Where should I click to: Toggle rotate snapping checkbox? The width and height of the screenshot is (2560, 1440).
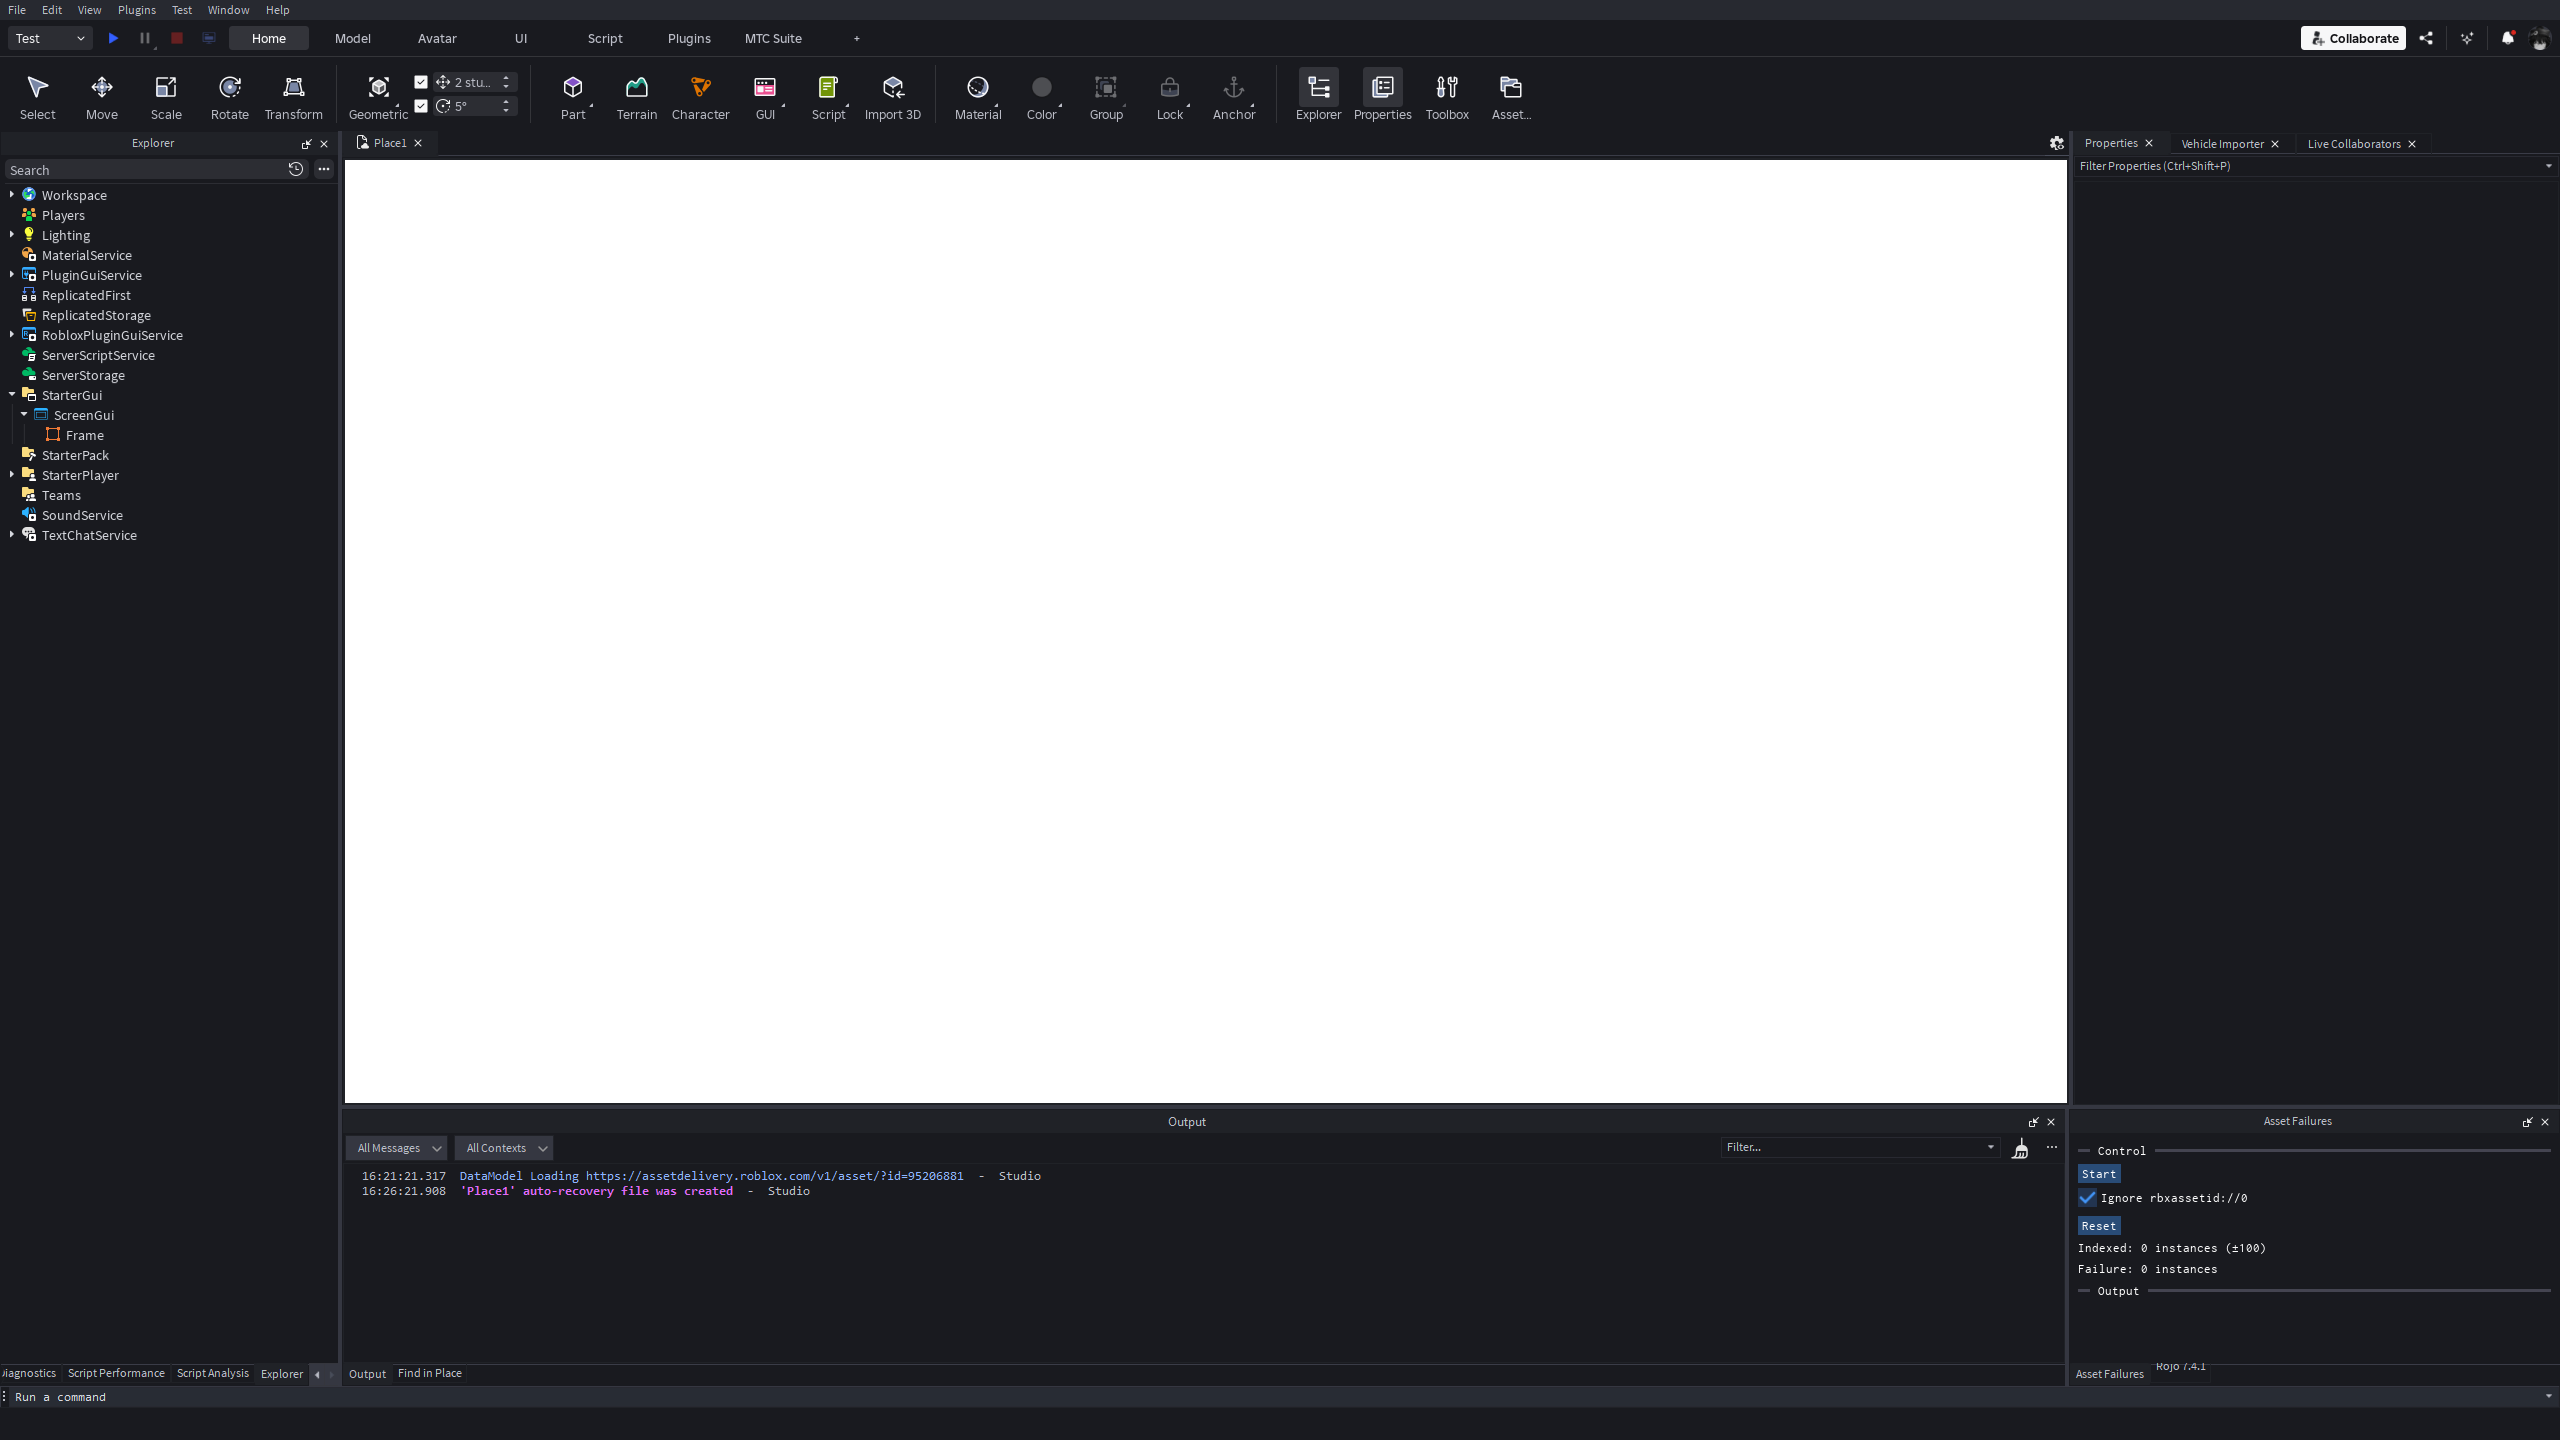421,105
